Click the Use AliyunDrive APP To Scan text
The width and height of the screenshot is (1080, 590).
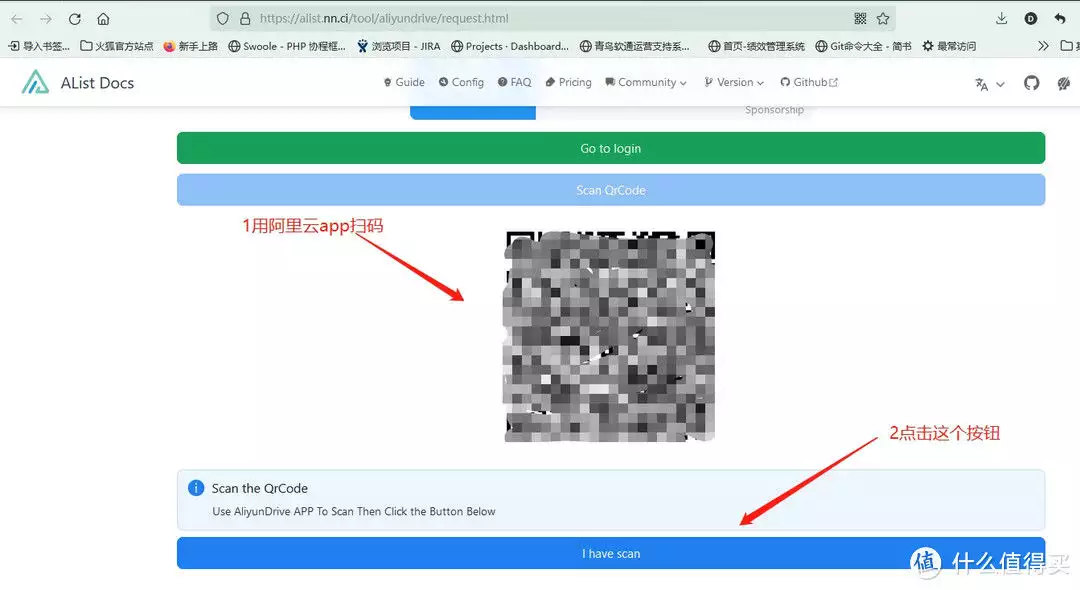click(x=353, y=512)
